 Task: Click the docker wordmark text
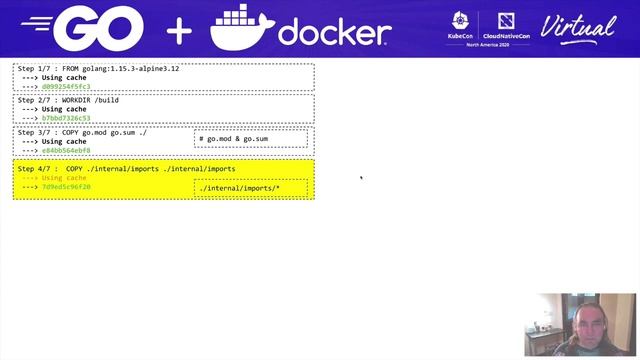pos(335,32)
